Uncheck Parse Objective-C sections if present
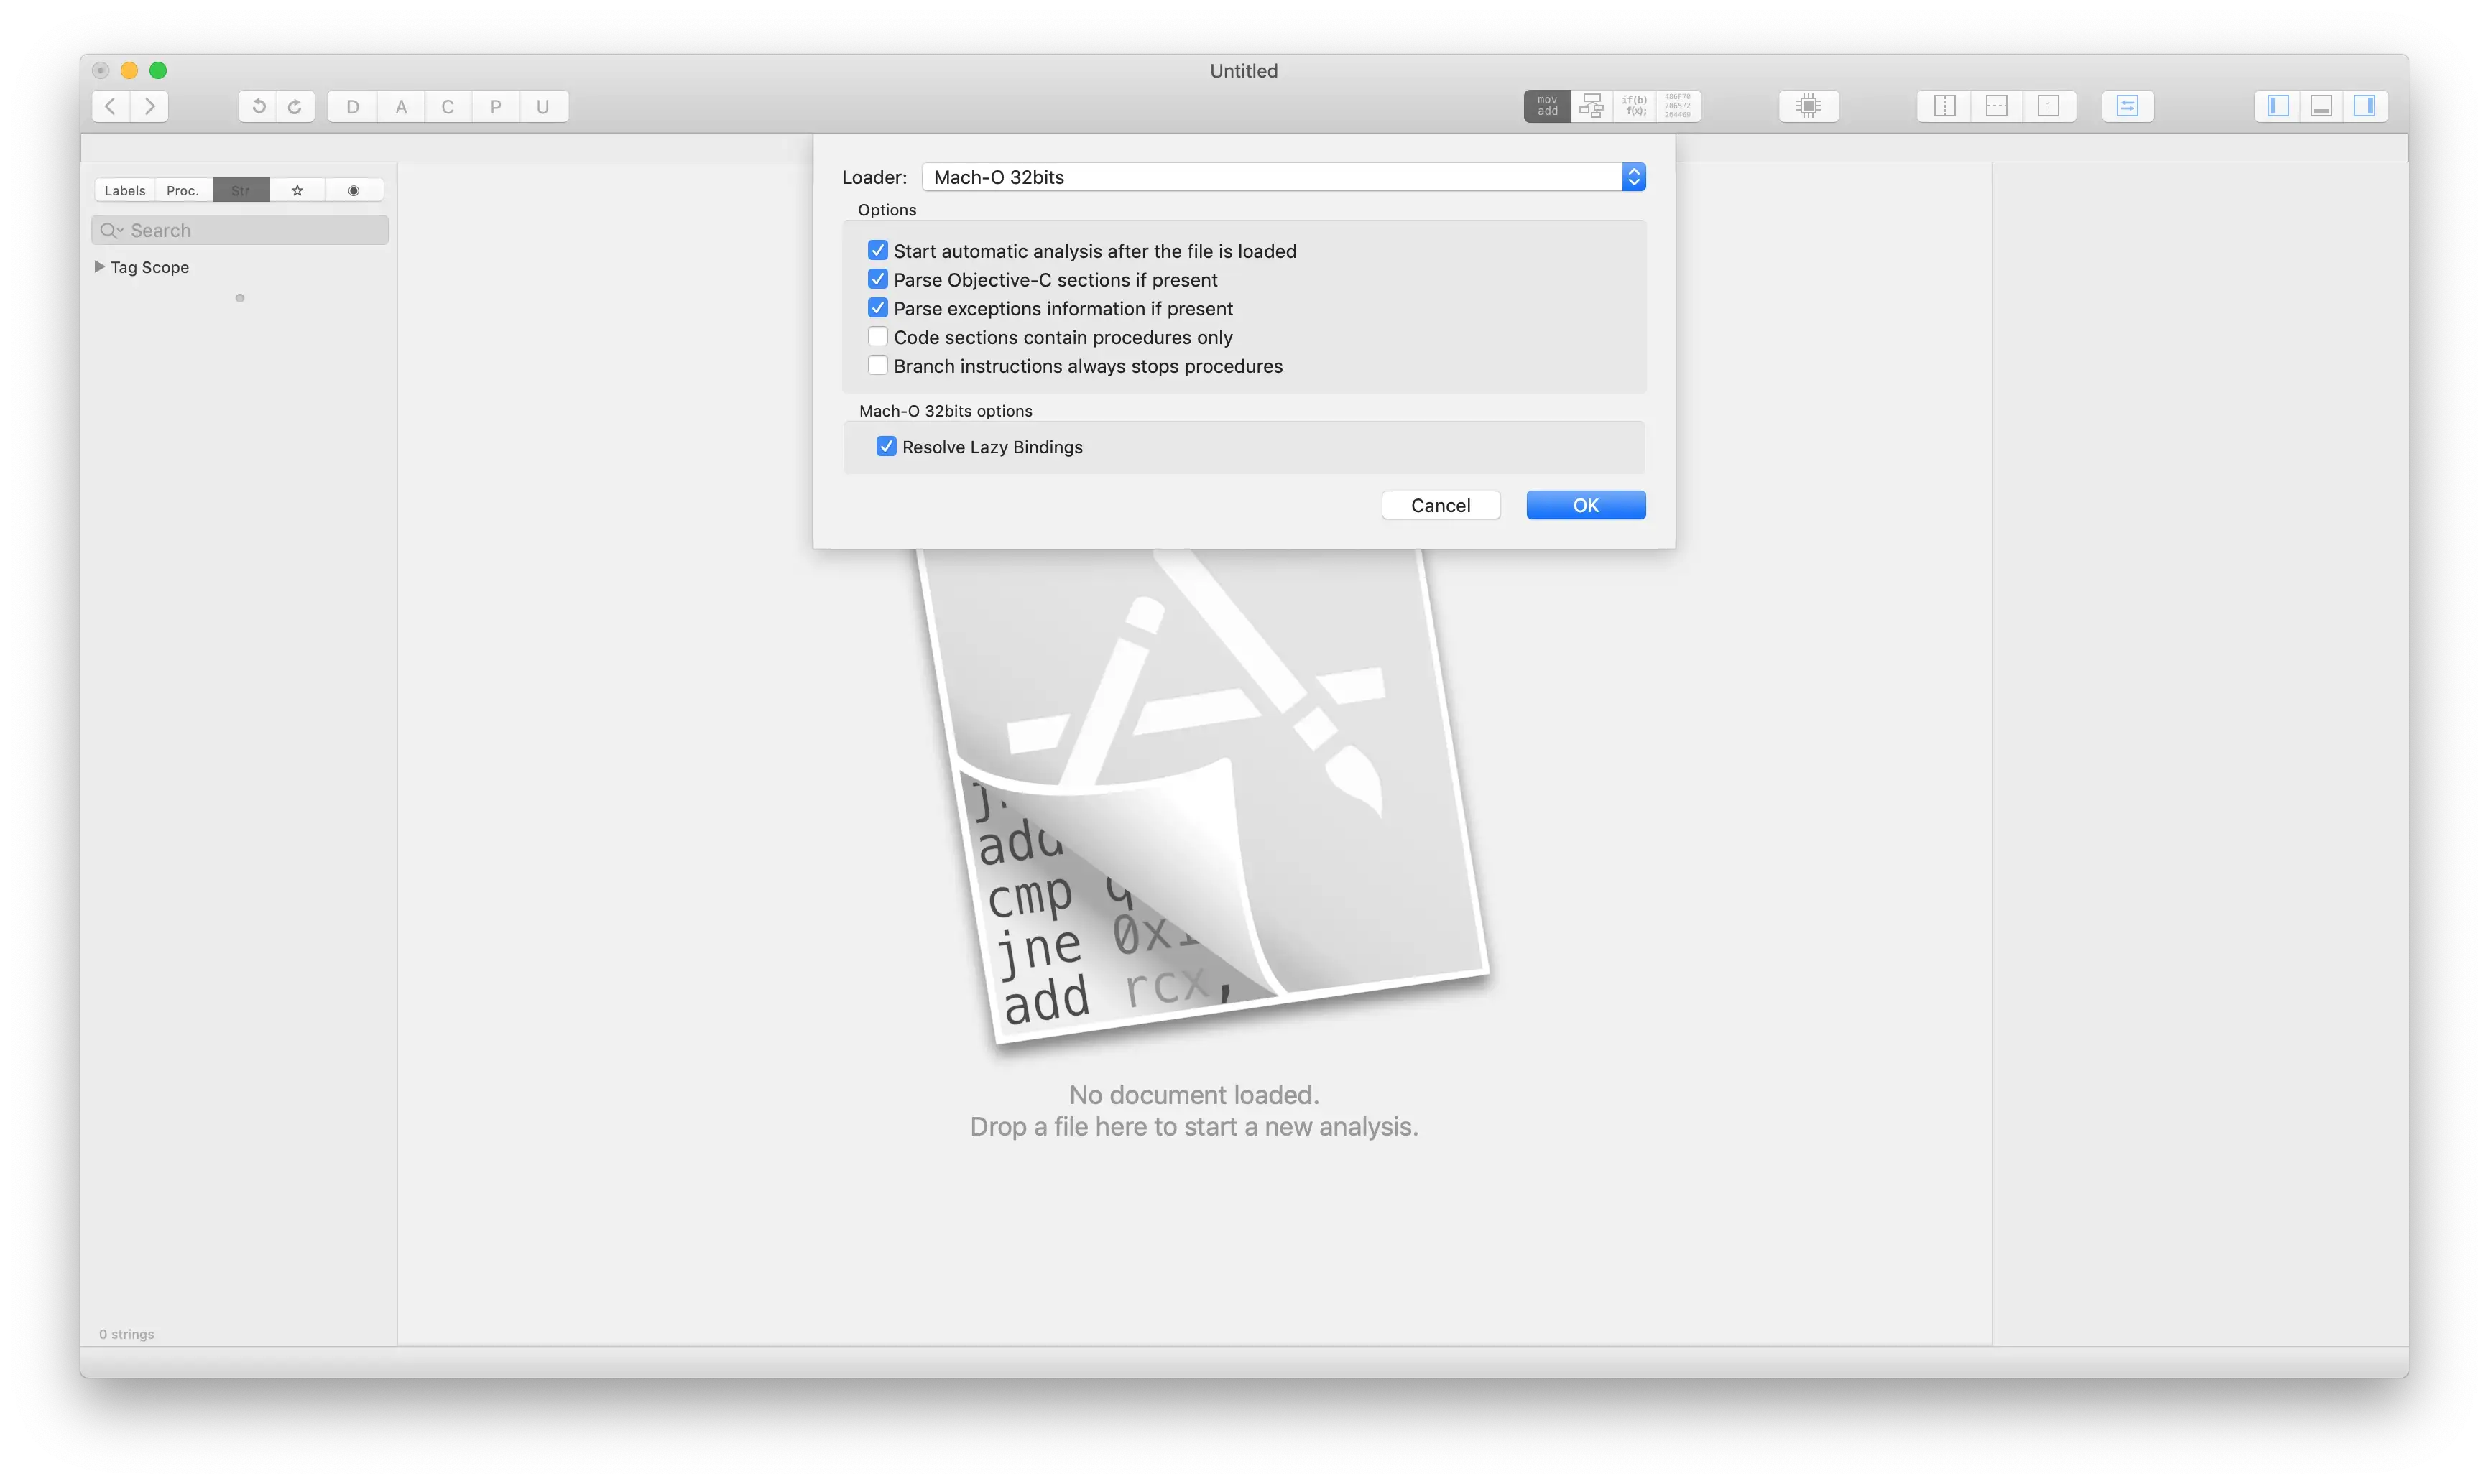This screenshot has width=2489, height=1484. pyautogui.click(x=877, y=279)
